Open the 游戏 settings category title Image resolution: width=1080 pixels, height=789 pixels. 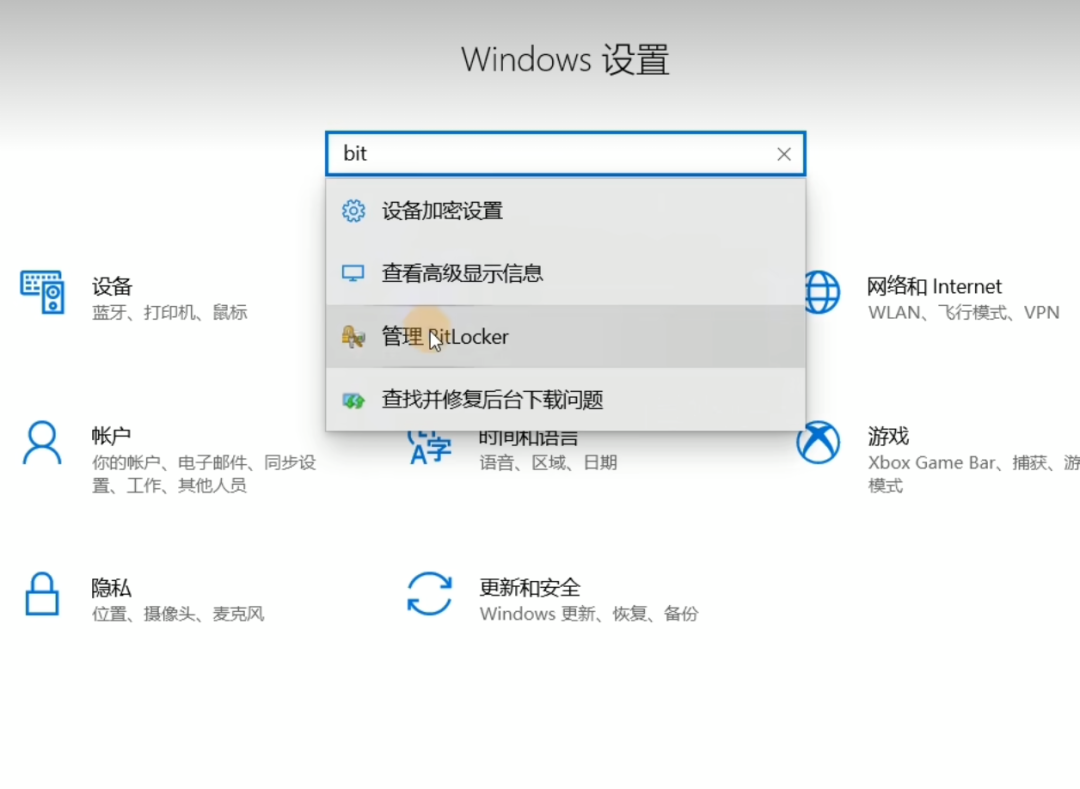888,436
